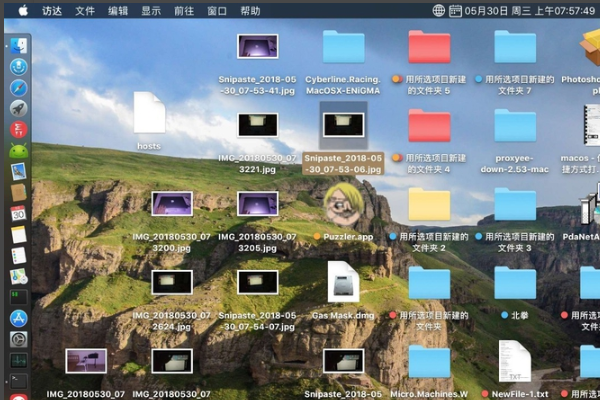Open the Apple menu
600x400 pixels.
[23, 11]
